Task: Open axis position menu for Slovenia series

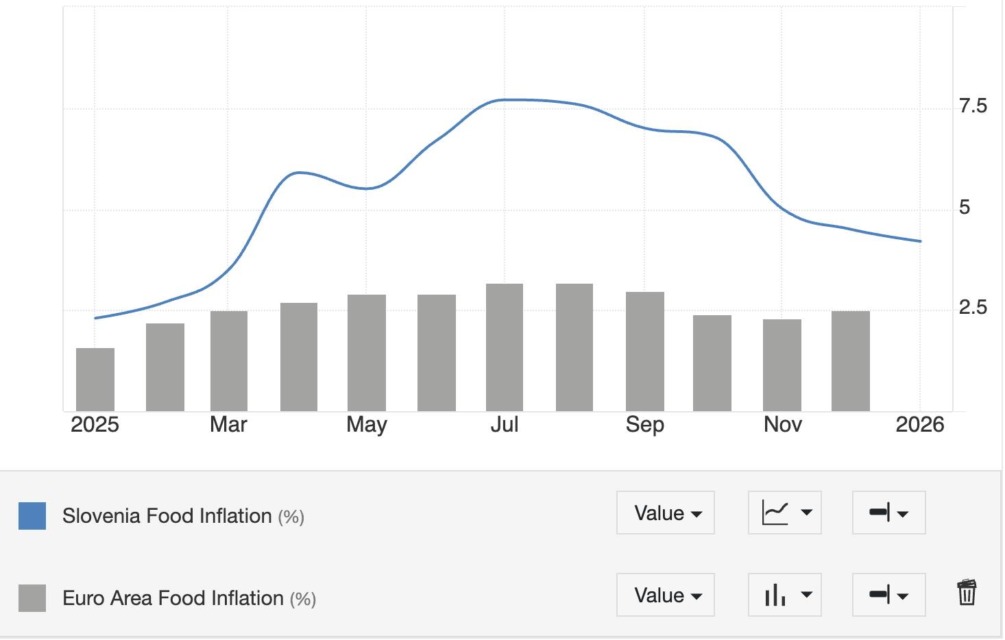Action: click(888, 513)
